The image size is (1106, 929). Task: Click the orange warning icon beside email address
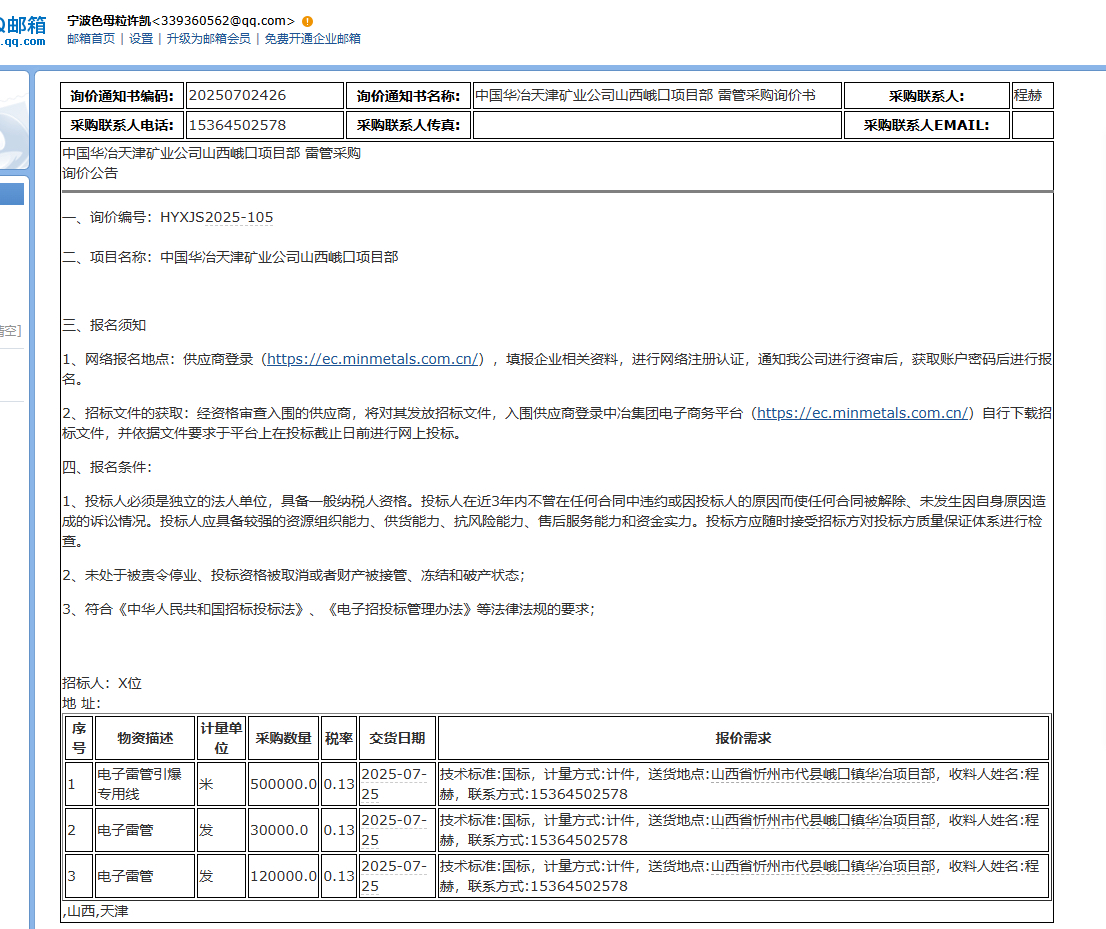coord(308,22)
